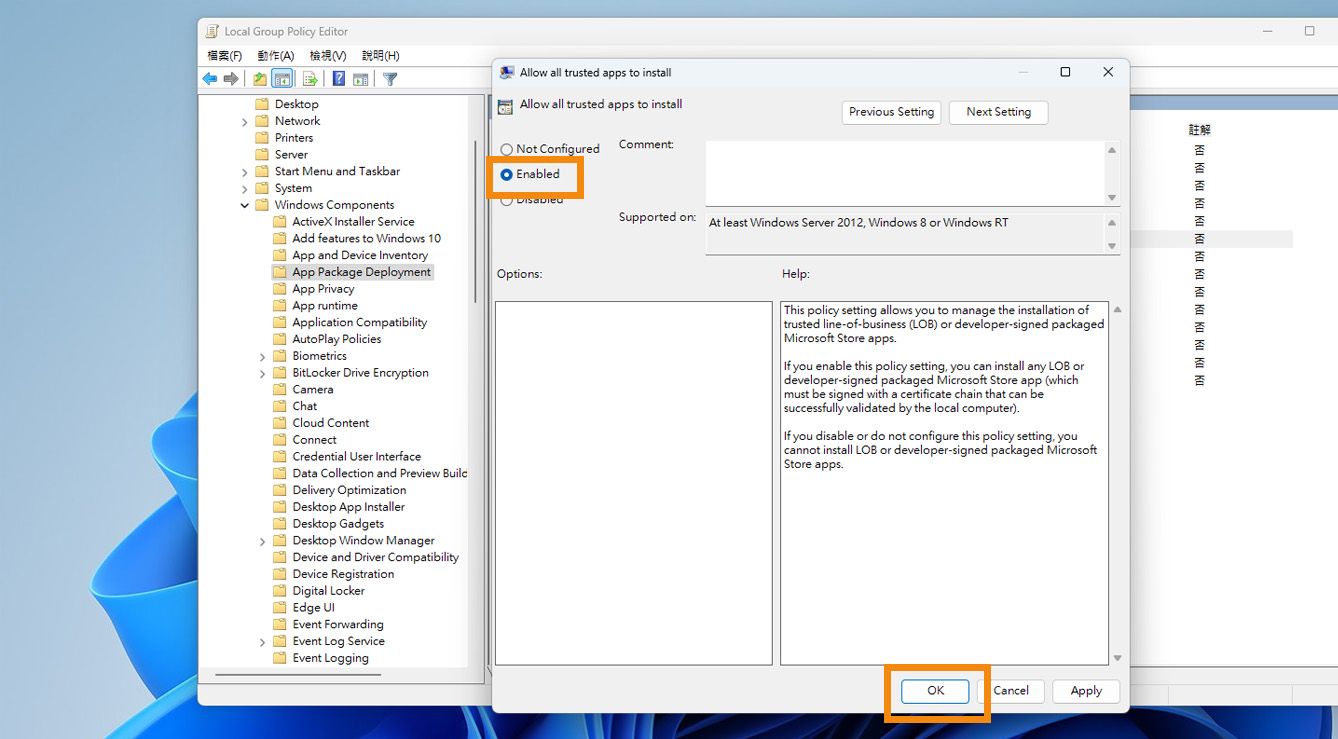Expand the Start Menu and Taskbar node
1338x739 pixels.
245,172
